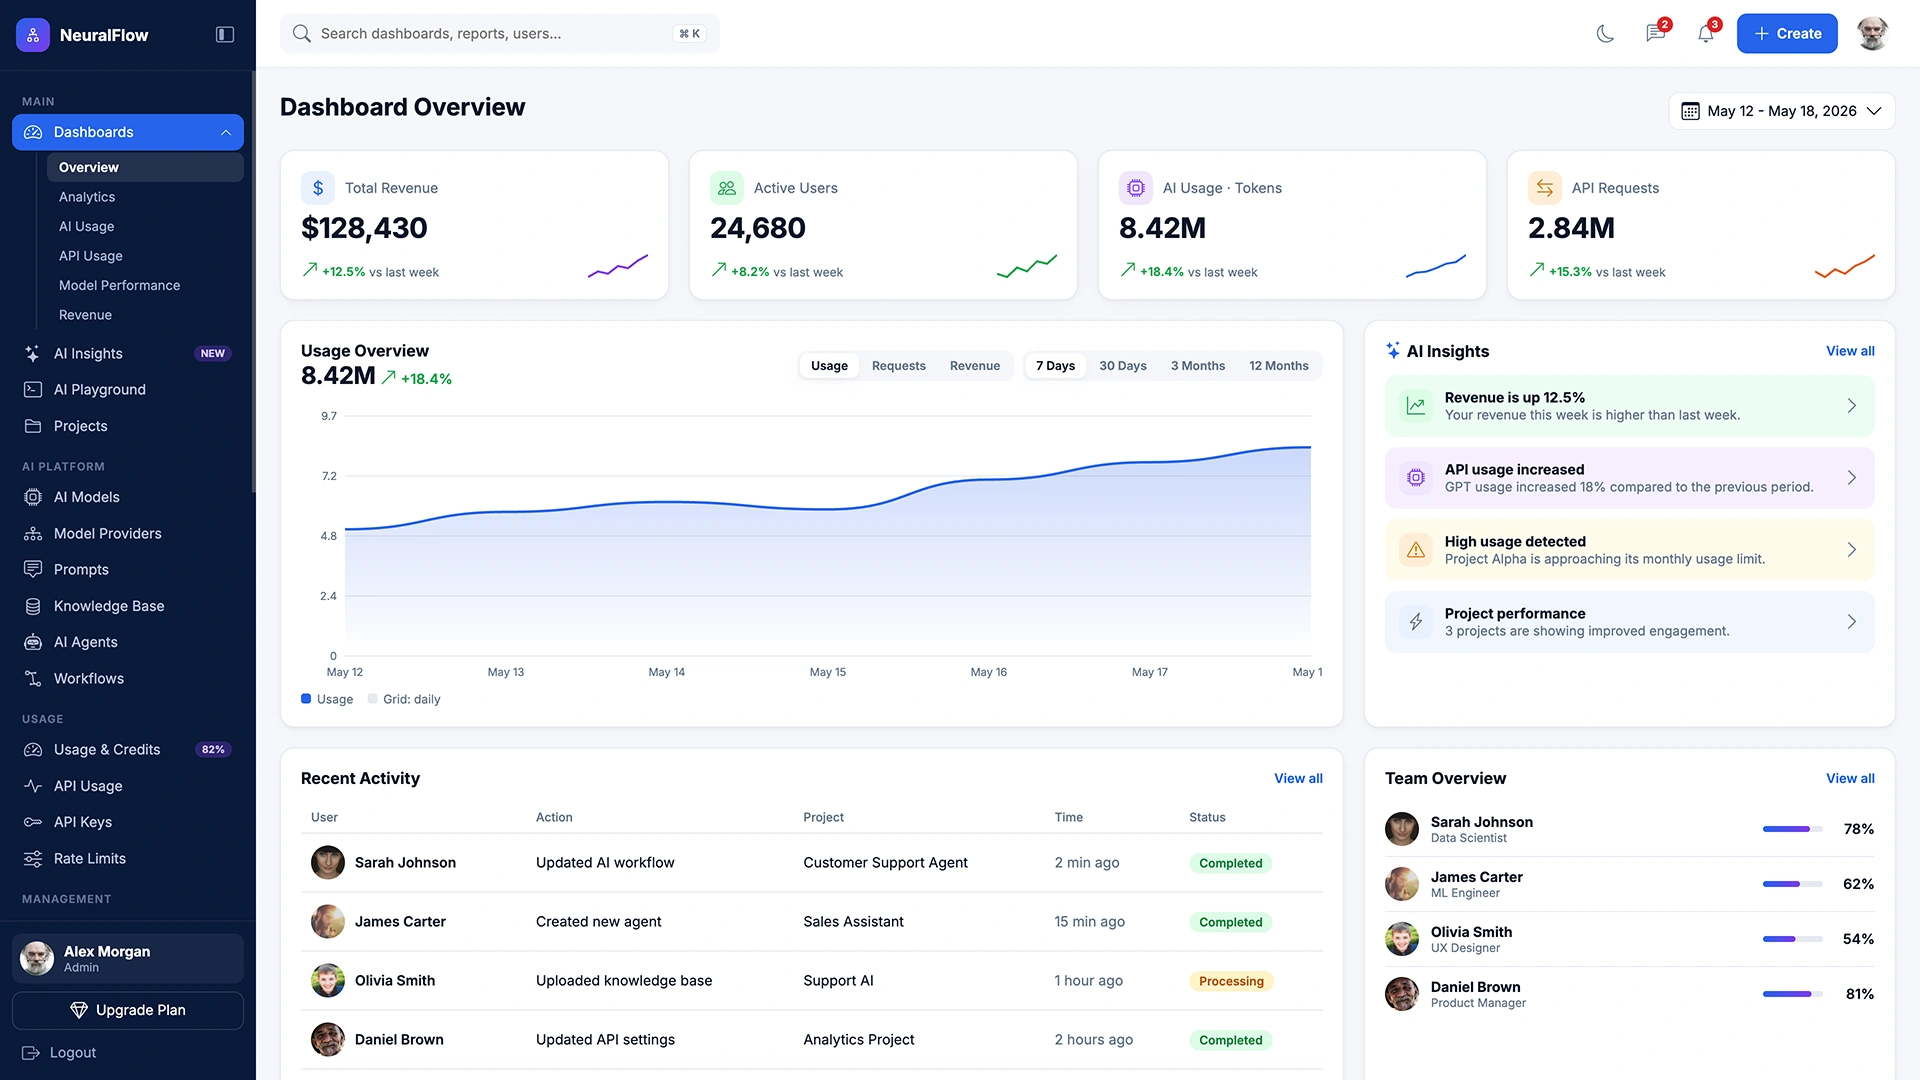Screen dimensions: 1920x1080
Task: Switch chart to Requests tab
Action: (898, 366)
